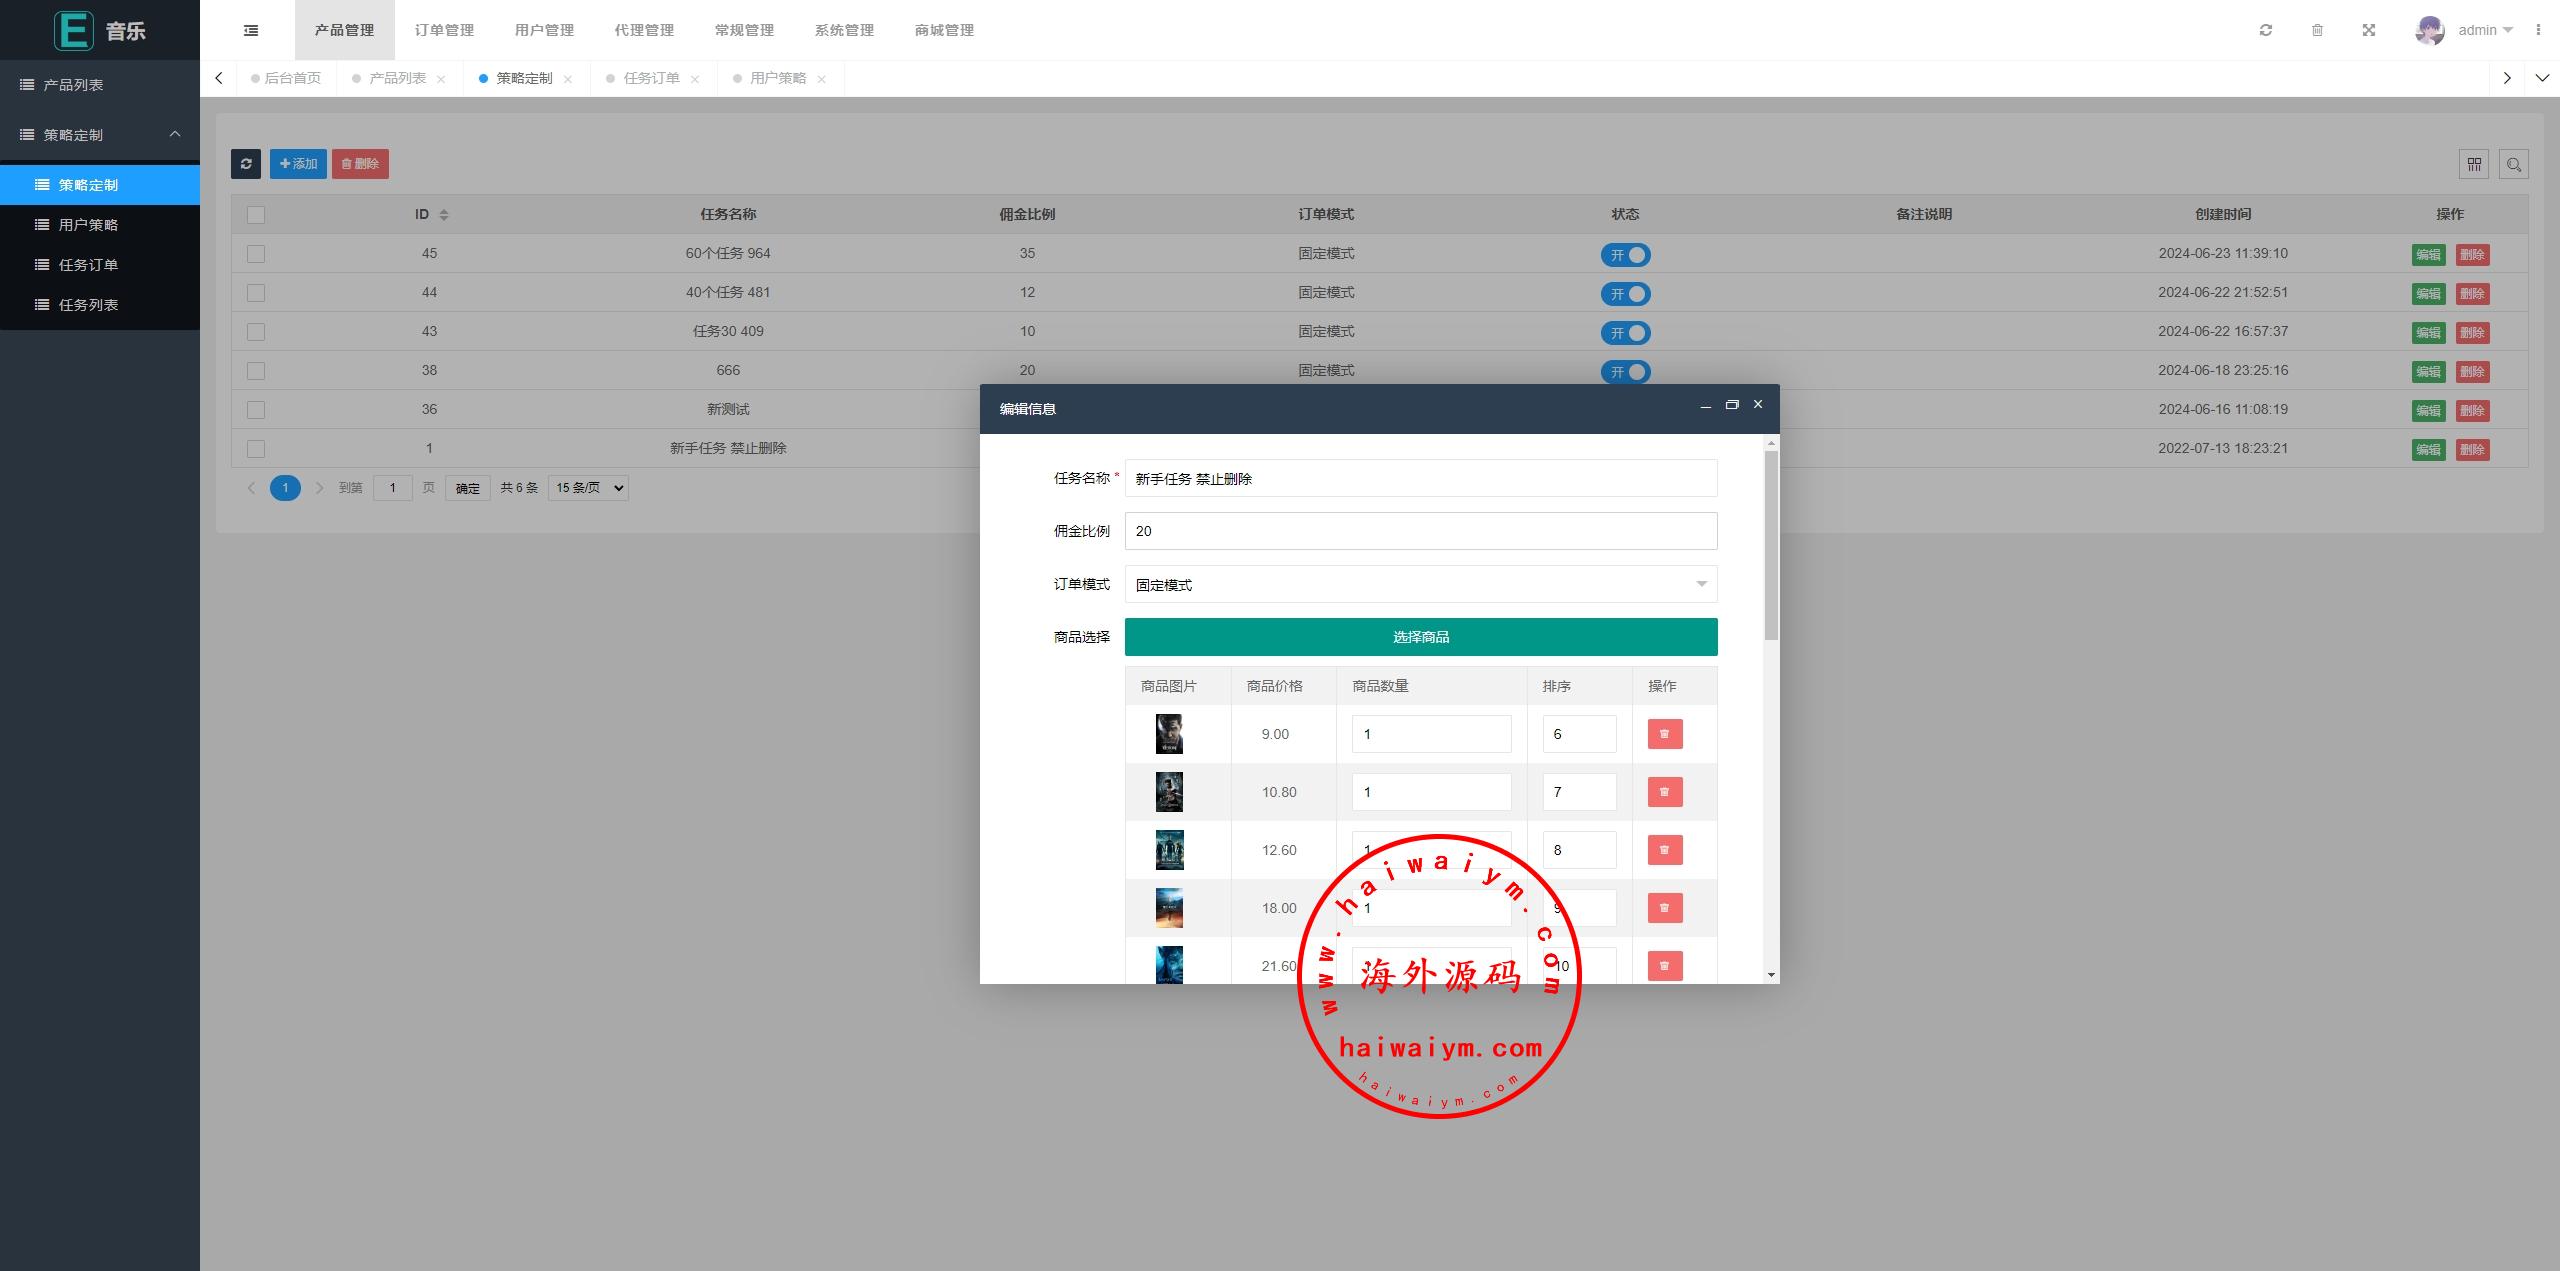Viewport: 2560px width, 1271px height.
Task: Check the checkbox for row ID 44
Action: coord(256,293)
